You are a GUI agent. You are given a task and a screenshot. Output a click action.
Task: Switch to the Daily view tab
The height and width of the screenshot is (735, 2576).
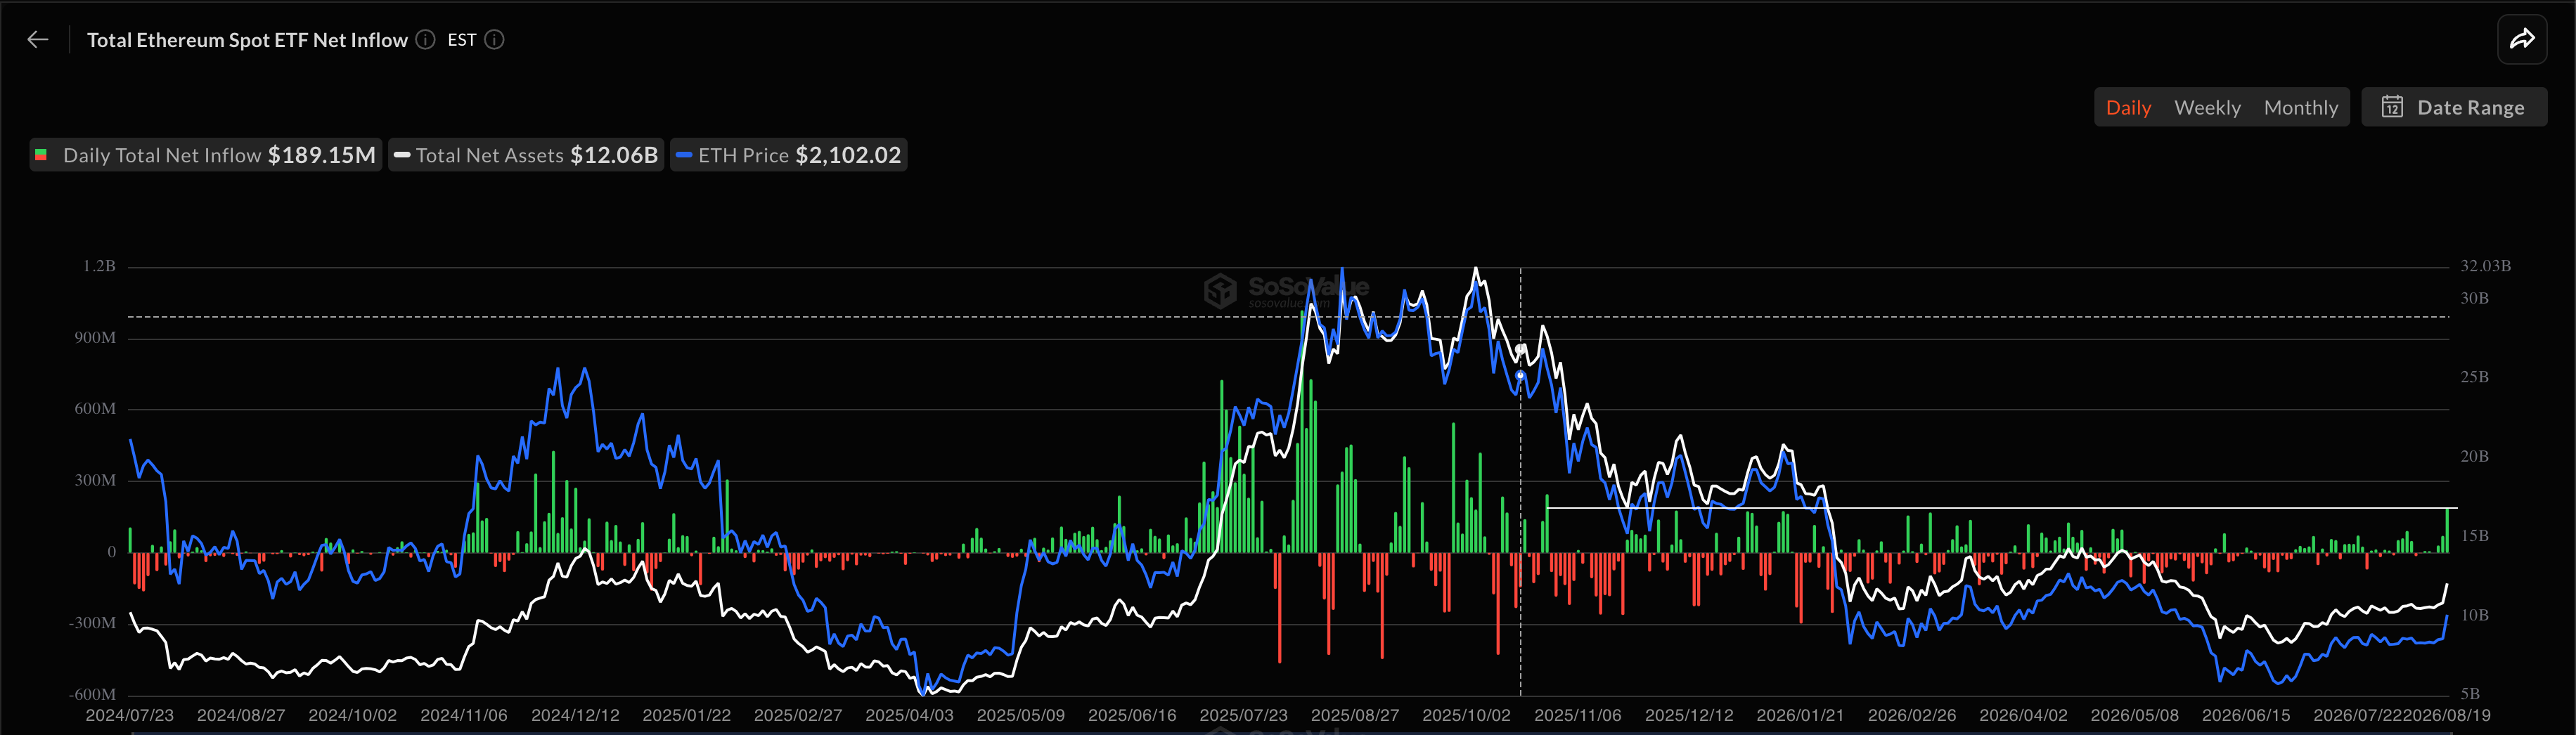pos(2128,108)
